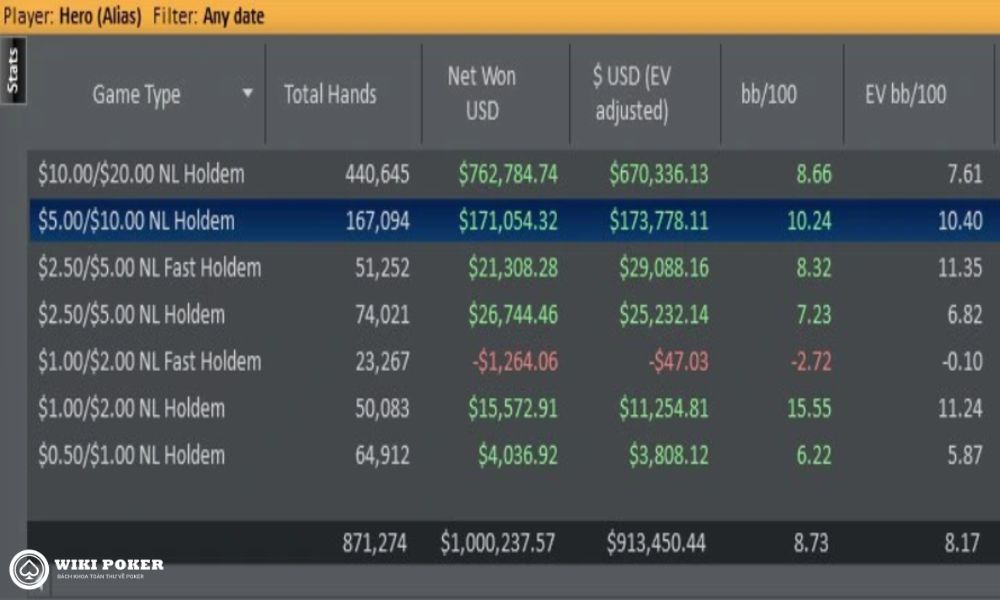Sort by the bb/100 column header
Image resolution: width=1000 pixels, height=600 pixels.
pos(768,94)
